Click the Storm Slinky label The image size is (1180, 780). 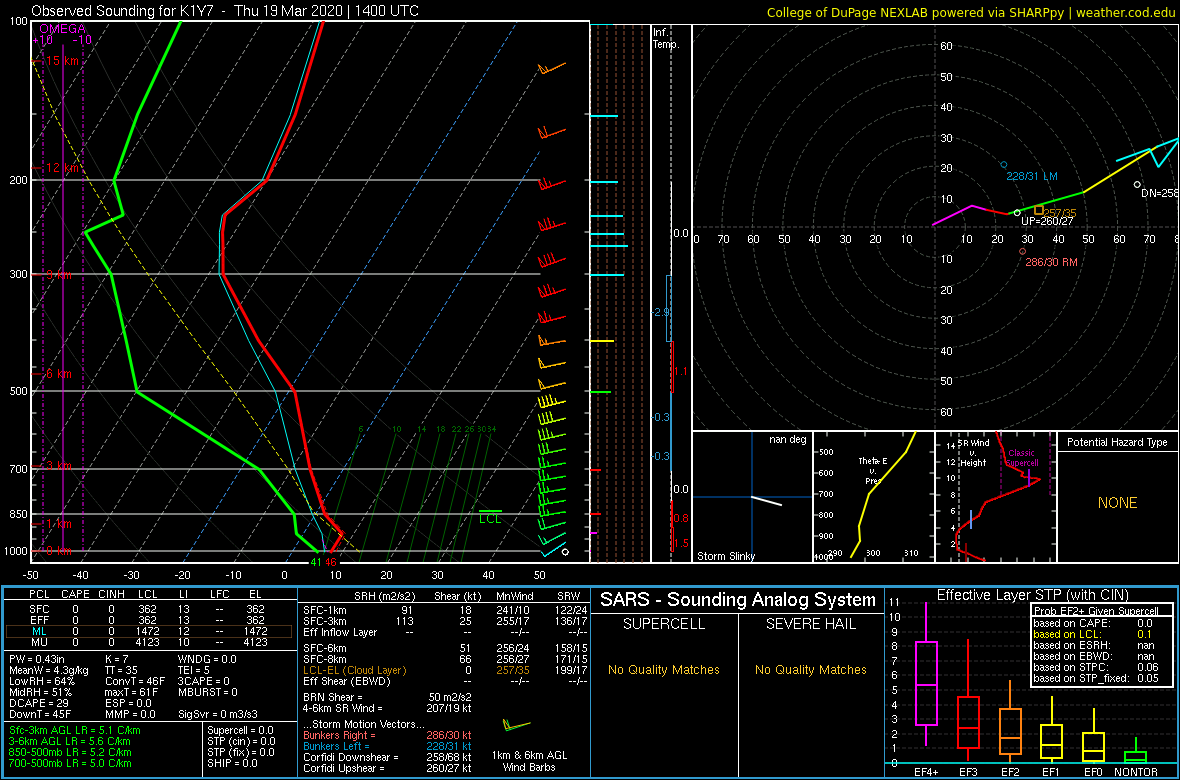click(725, 556)
